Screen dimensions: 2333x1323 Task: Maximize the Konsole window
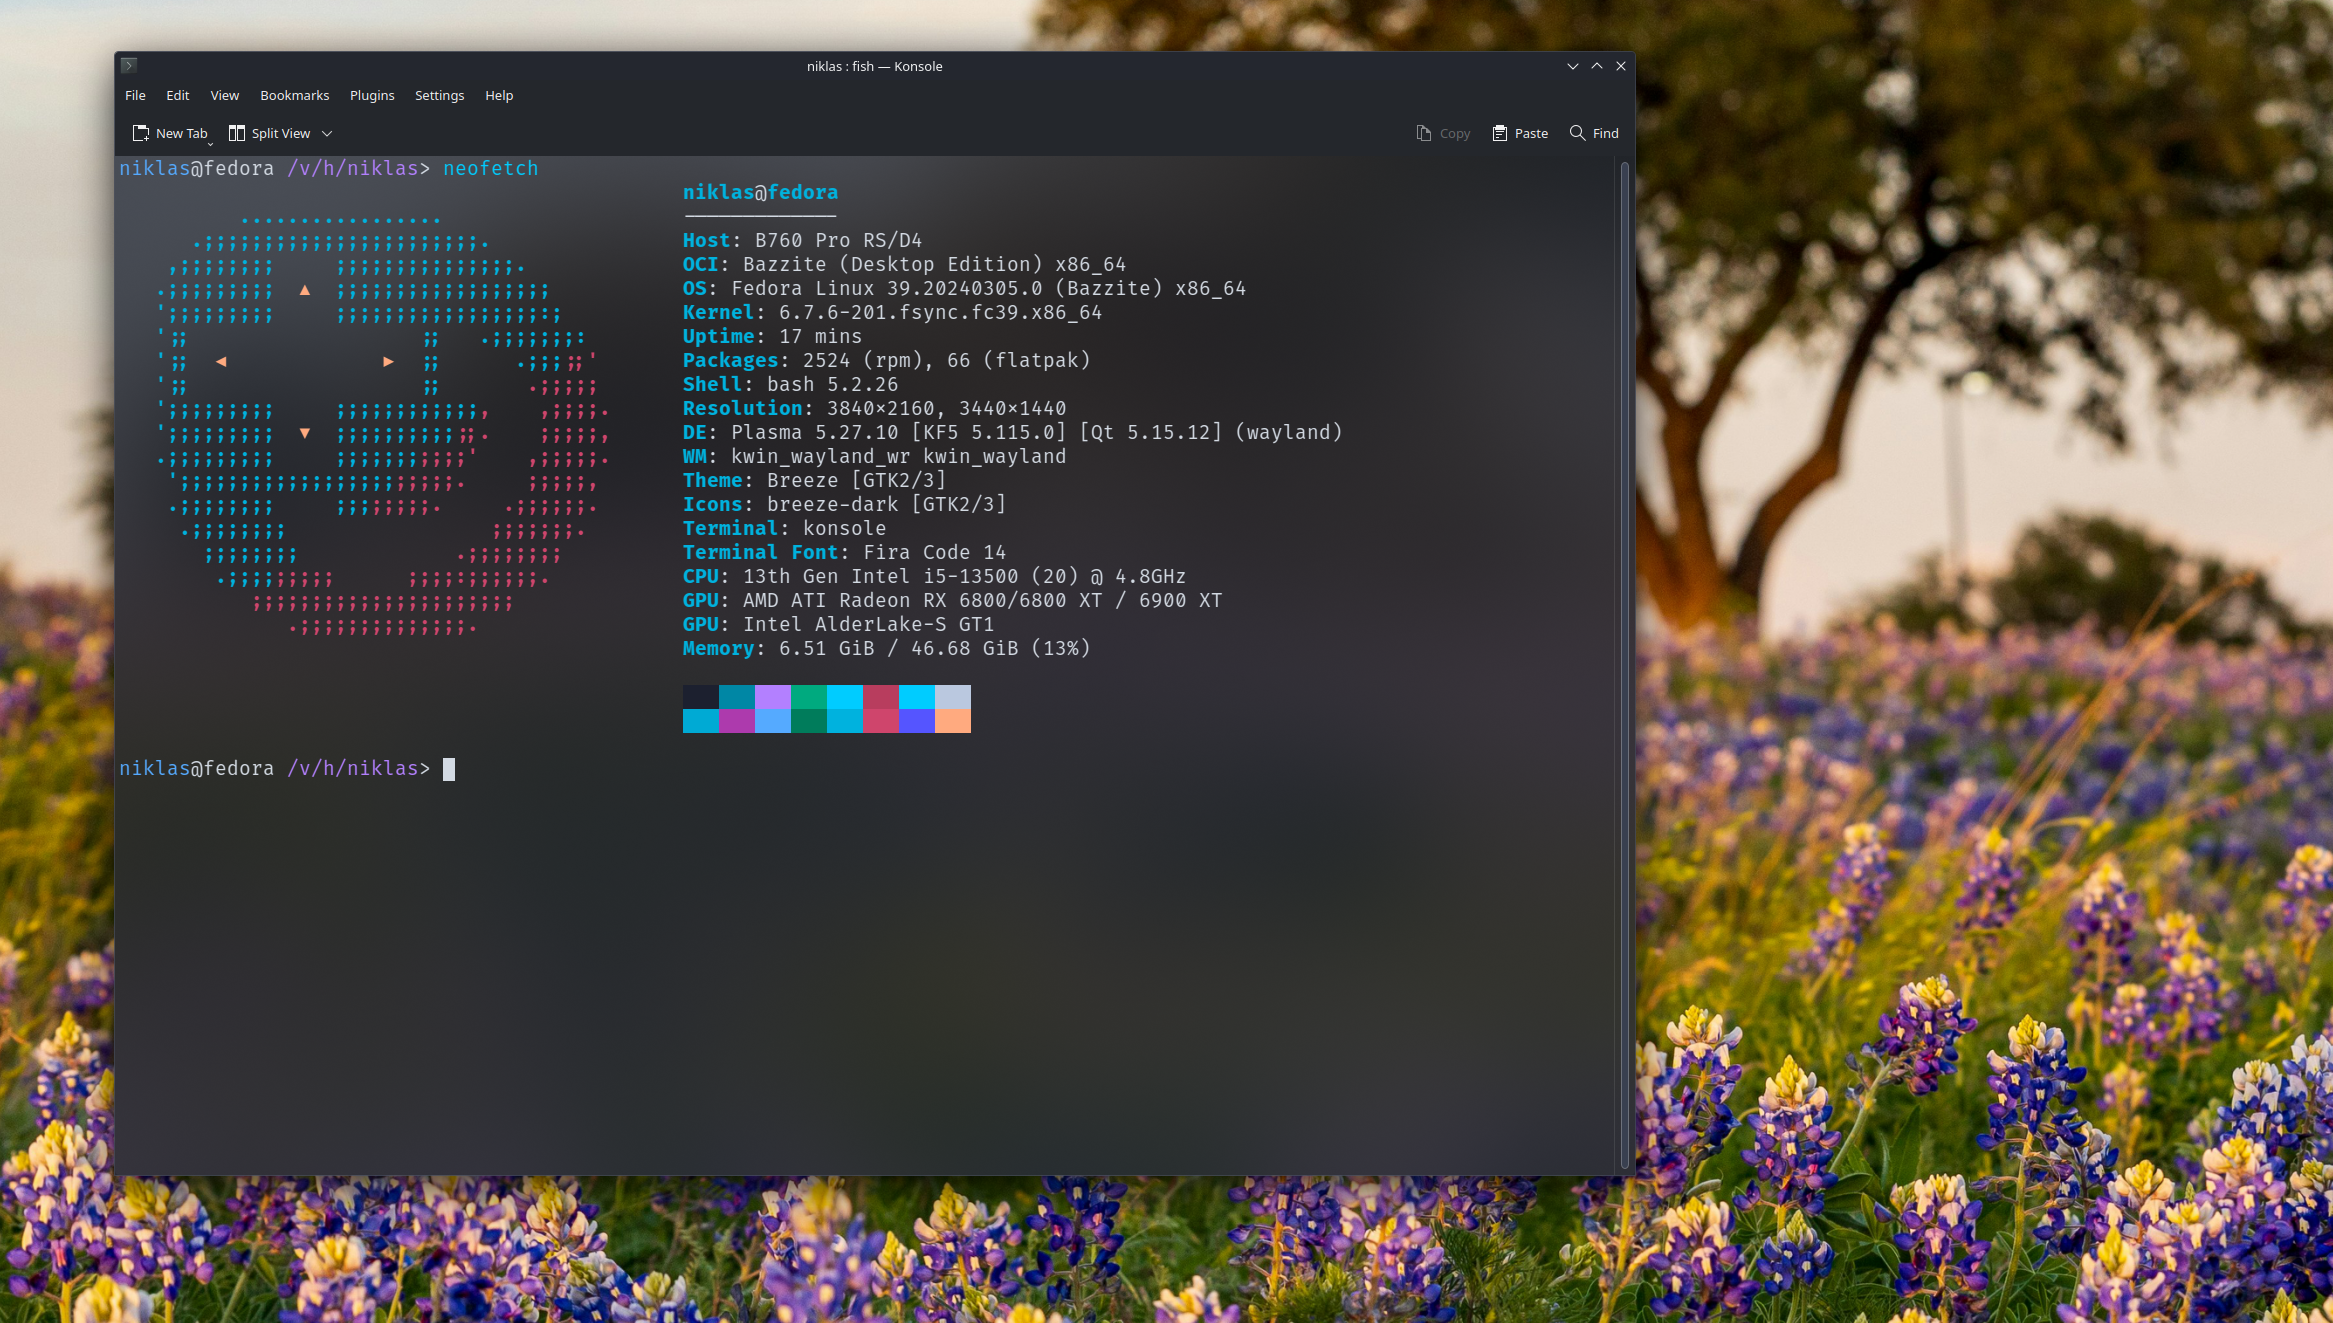click(x=1597, y=66)
